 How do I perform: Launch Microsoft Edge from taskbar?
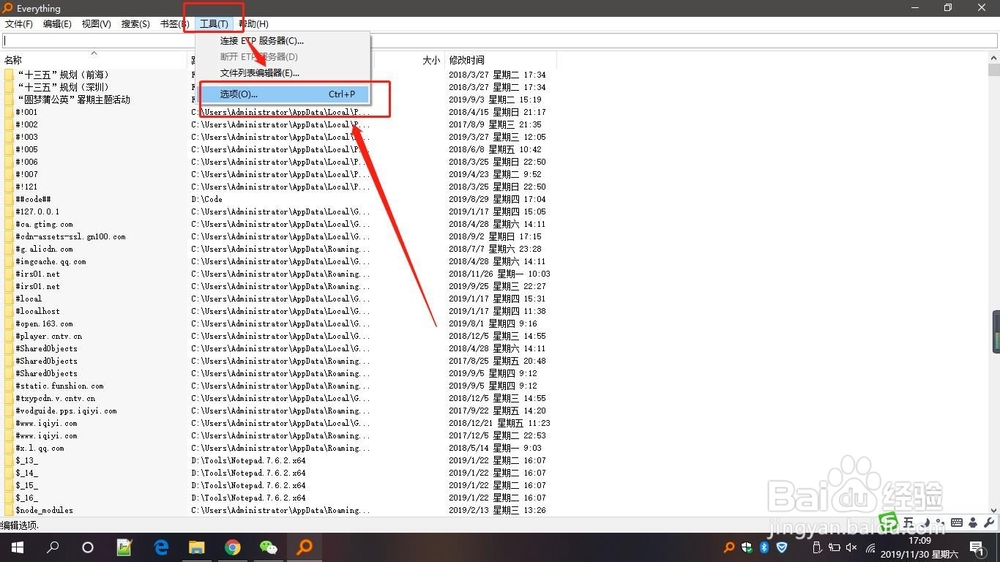[x=161, y=547]
